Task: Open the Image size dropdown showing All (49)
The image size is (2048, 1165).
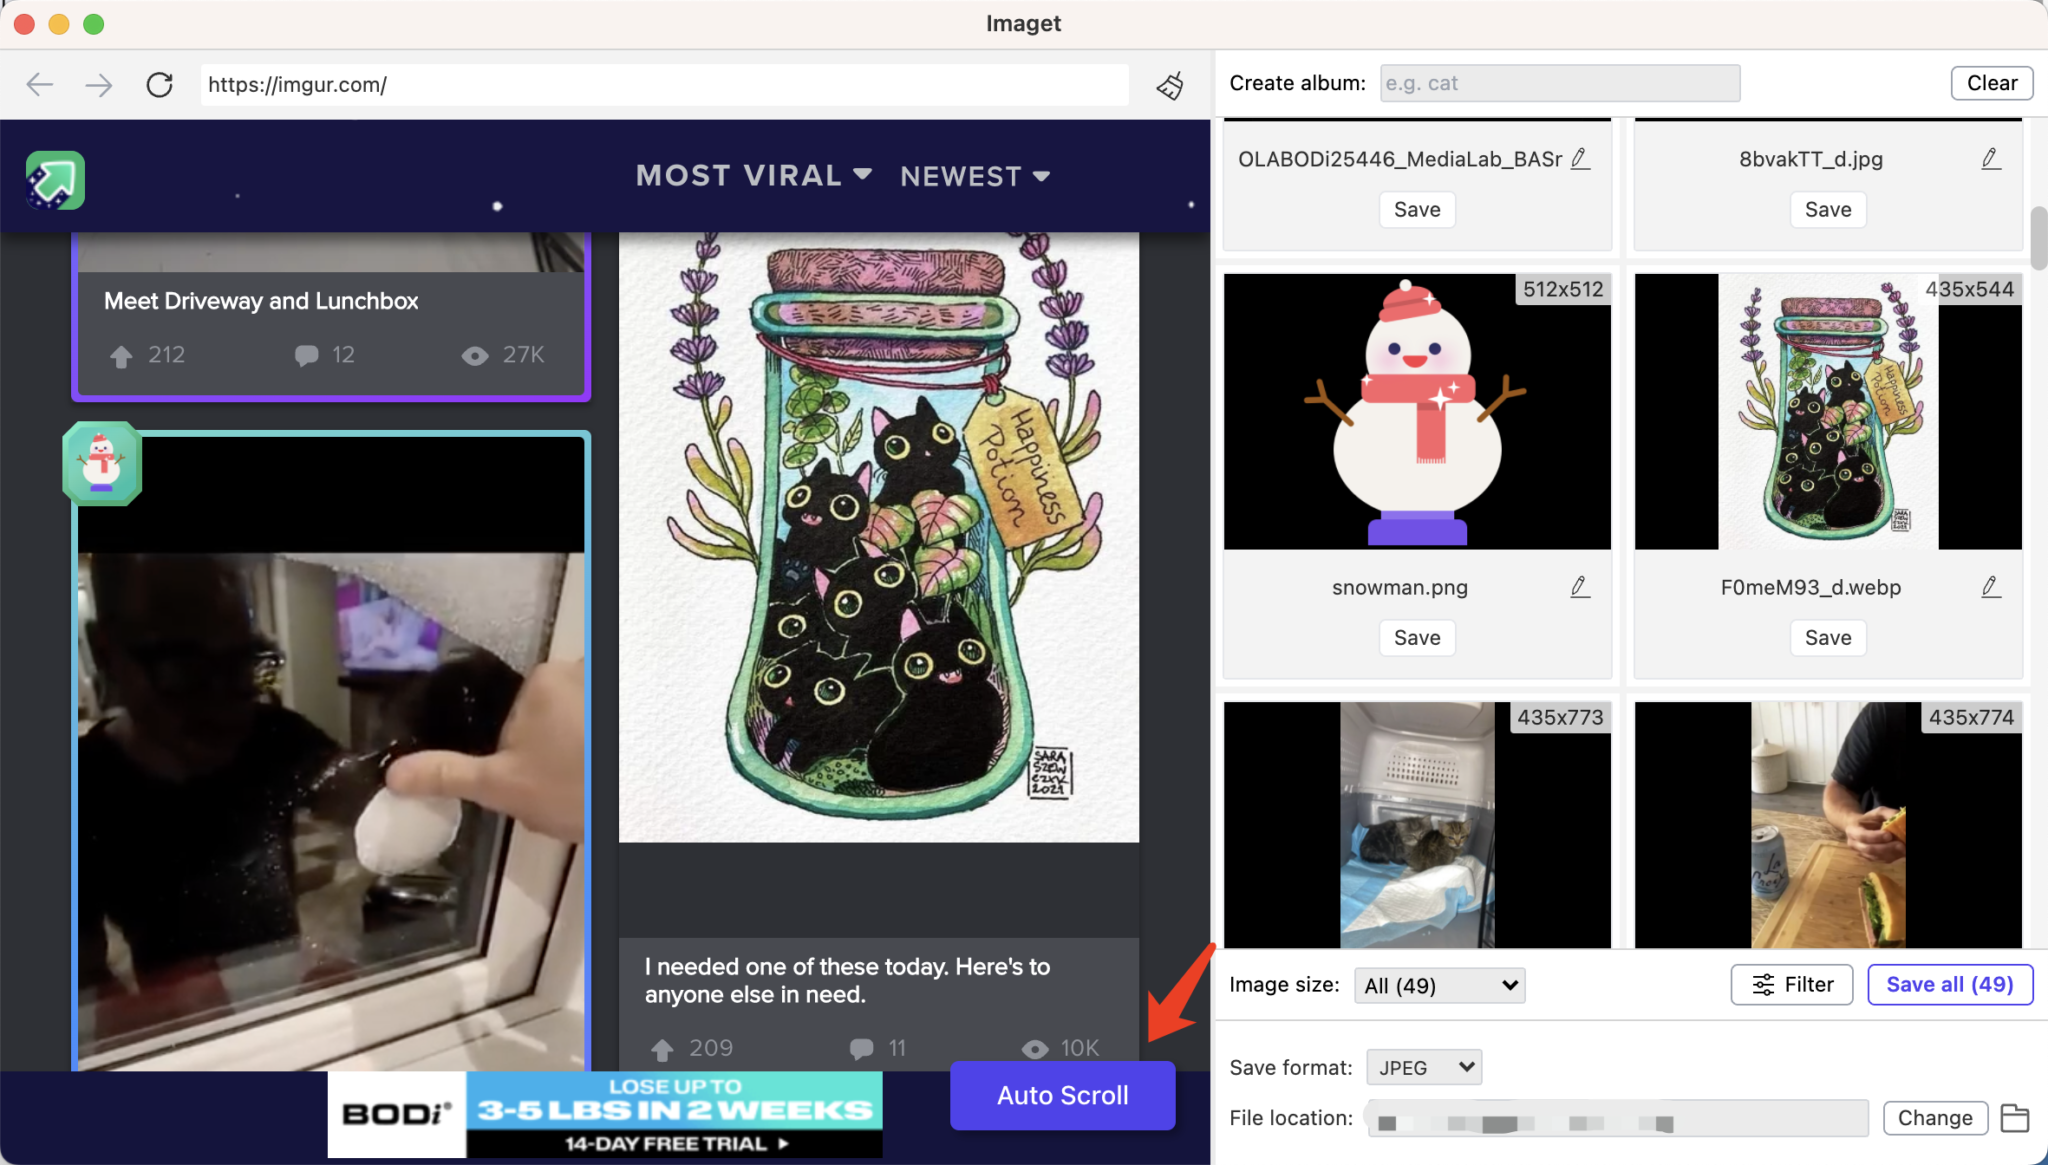Action: 1438,985
